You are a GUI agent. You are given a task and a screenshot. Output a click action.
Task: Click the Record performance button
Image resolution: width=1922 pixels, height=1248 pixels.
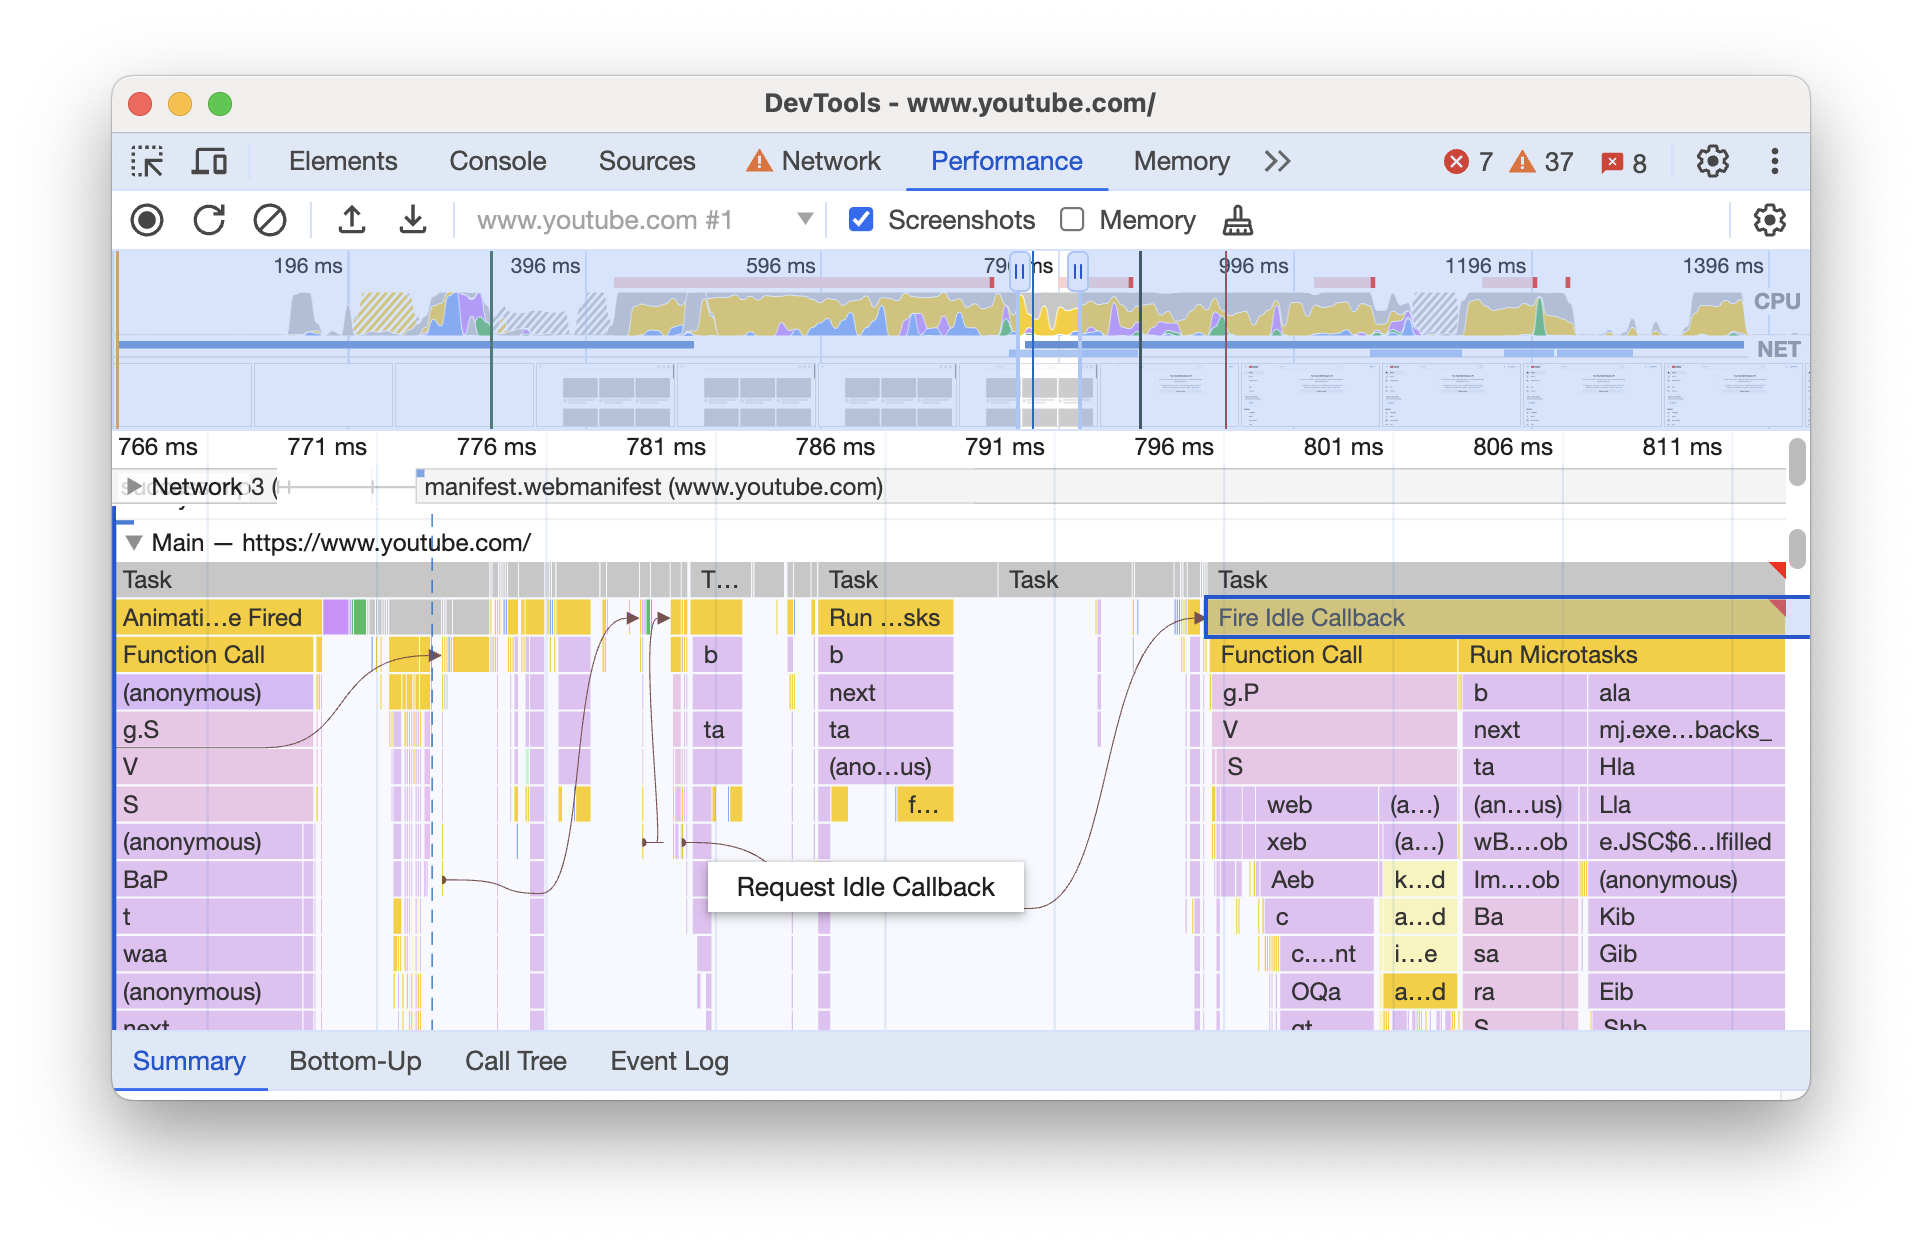144,219
